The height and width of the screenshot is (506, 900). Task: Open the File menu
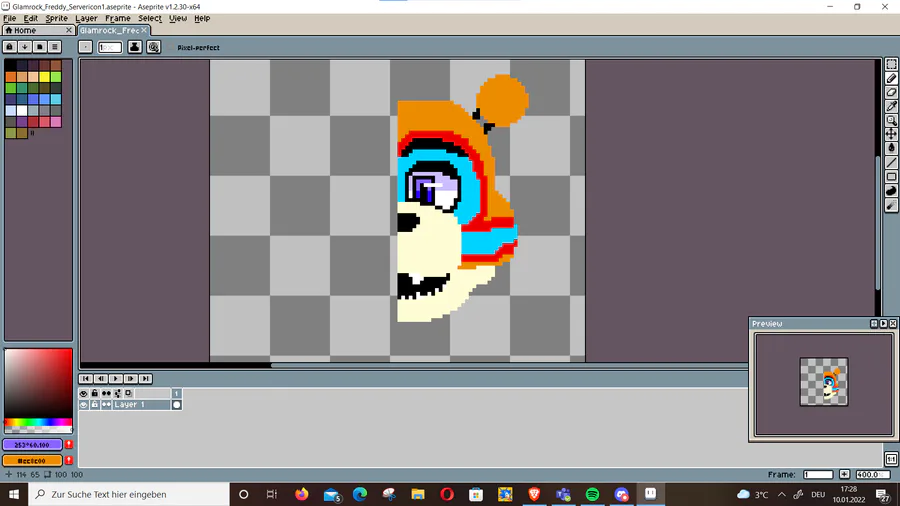click(x=10, y=18)
